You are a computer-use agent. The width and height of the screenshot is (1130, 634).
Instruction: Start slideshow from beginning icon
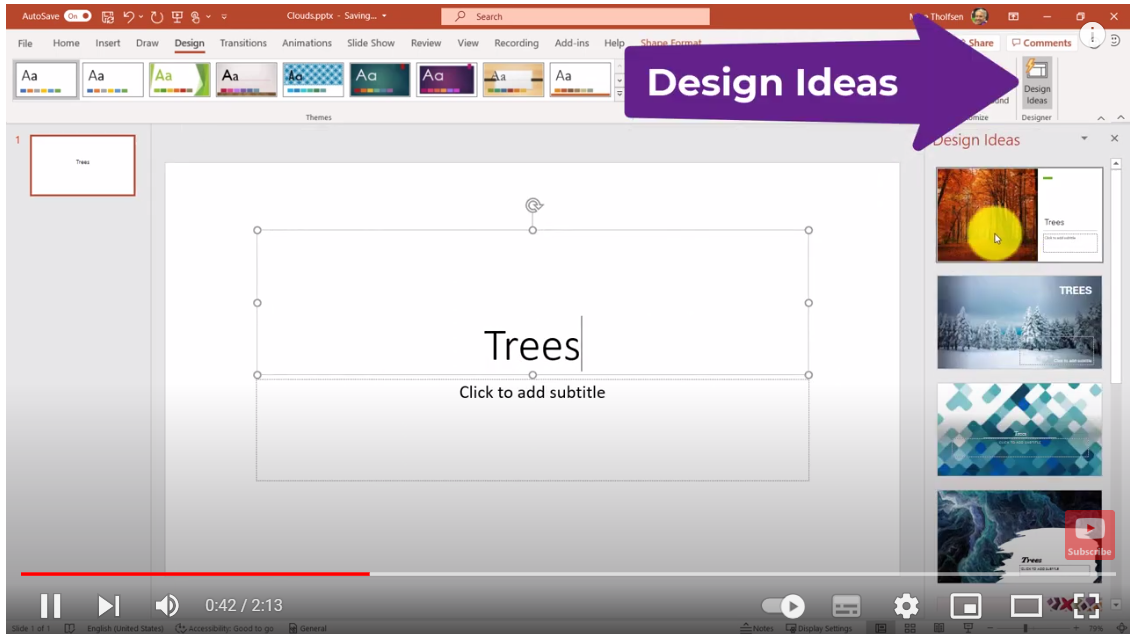click(x=177, y=16)
